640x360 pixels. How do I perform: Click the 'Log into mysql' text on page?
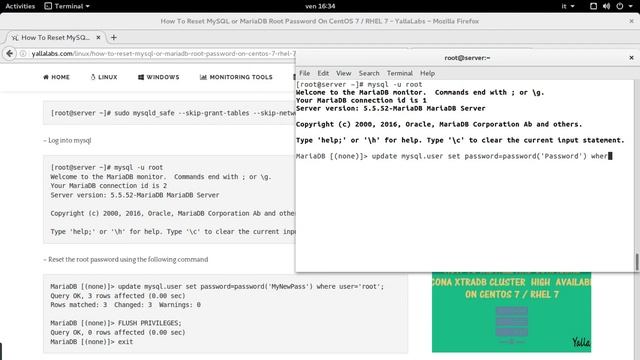coord(67,140)
